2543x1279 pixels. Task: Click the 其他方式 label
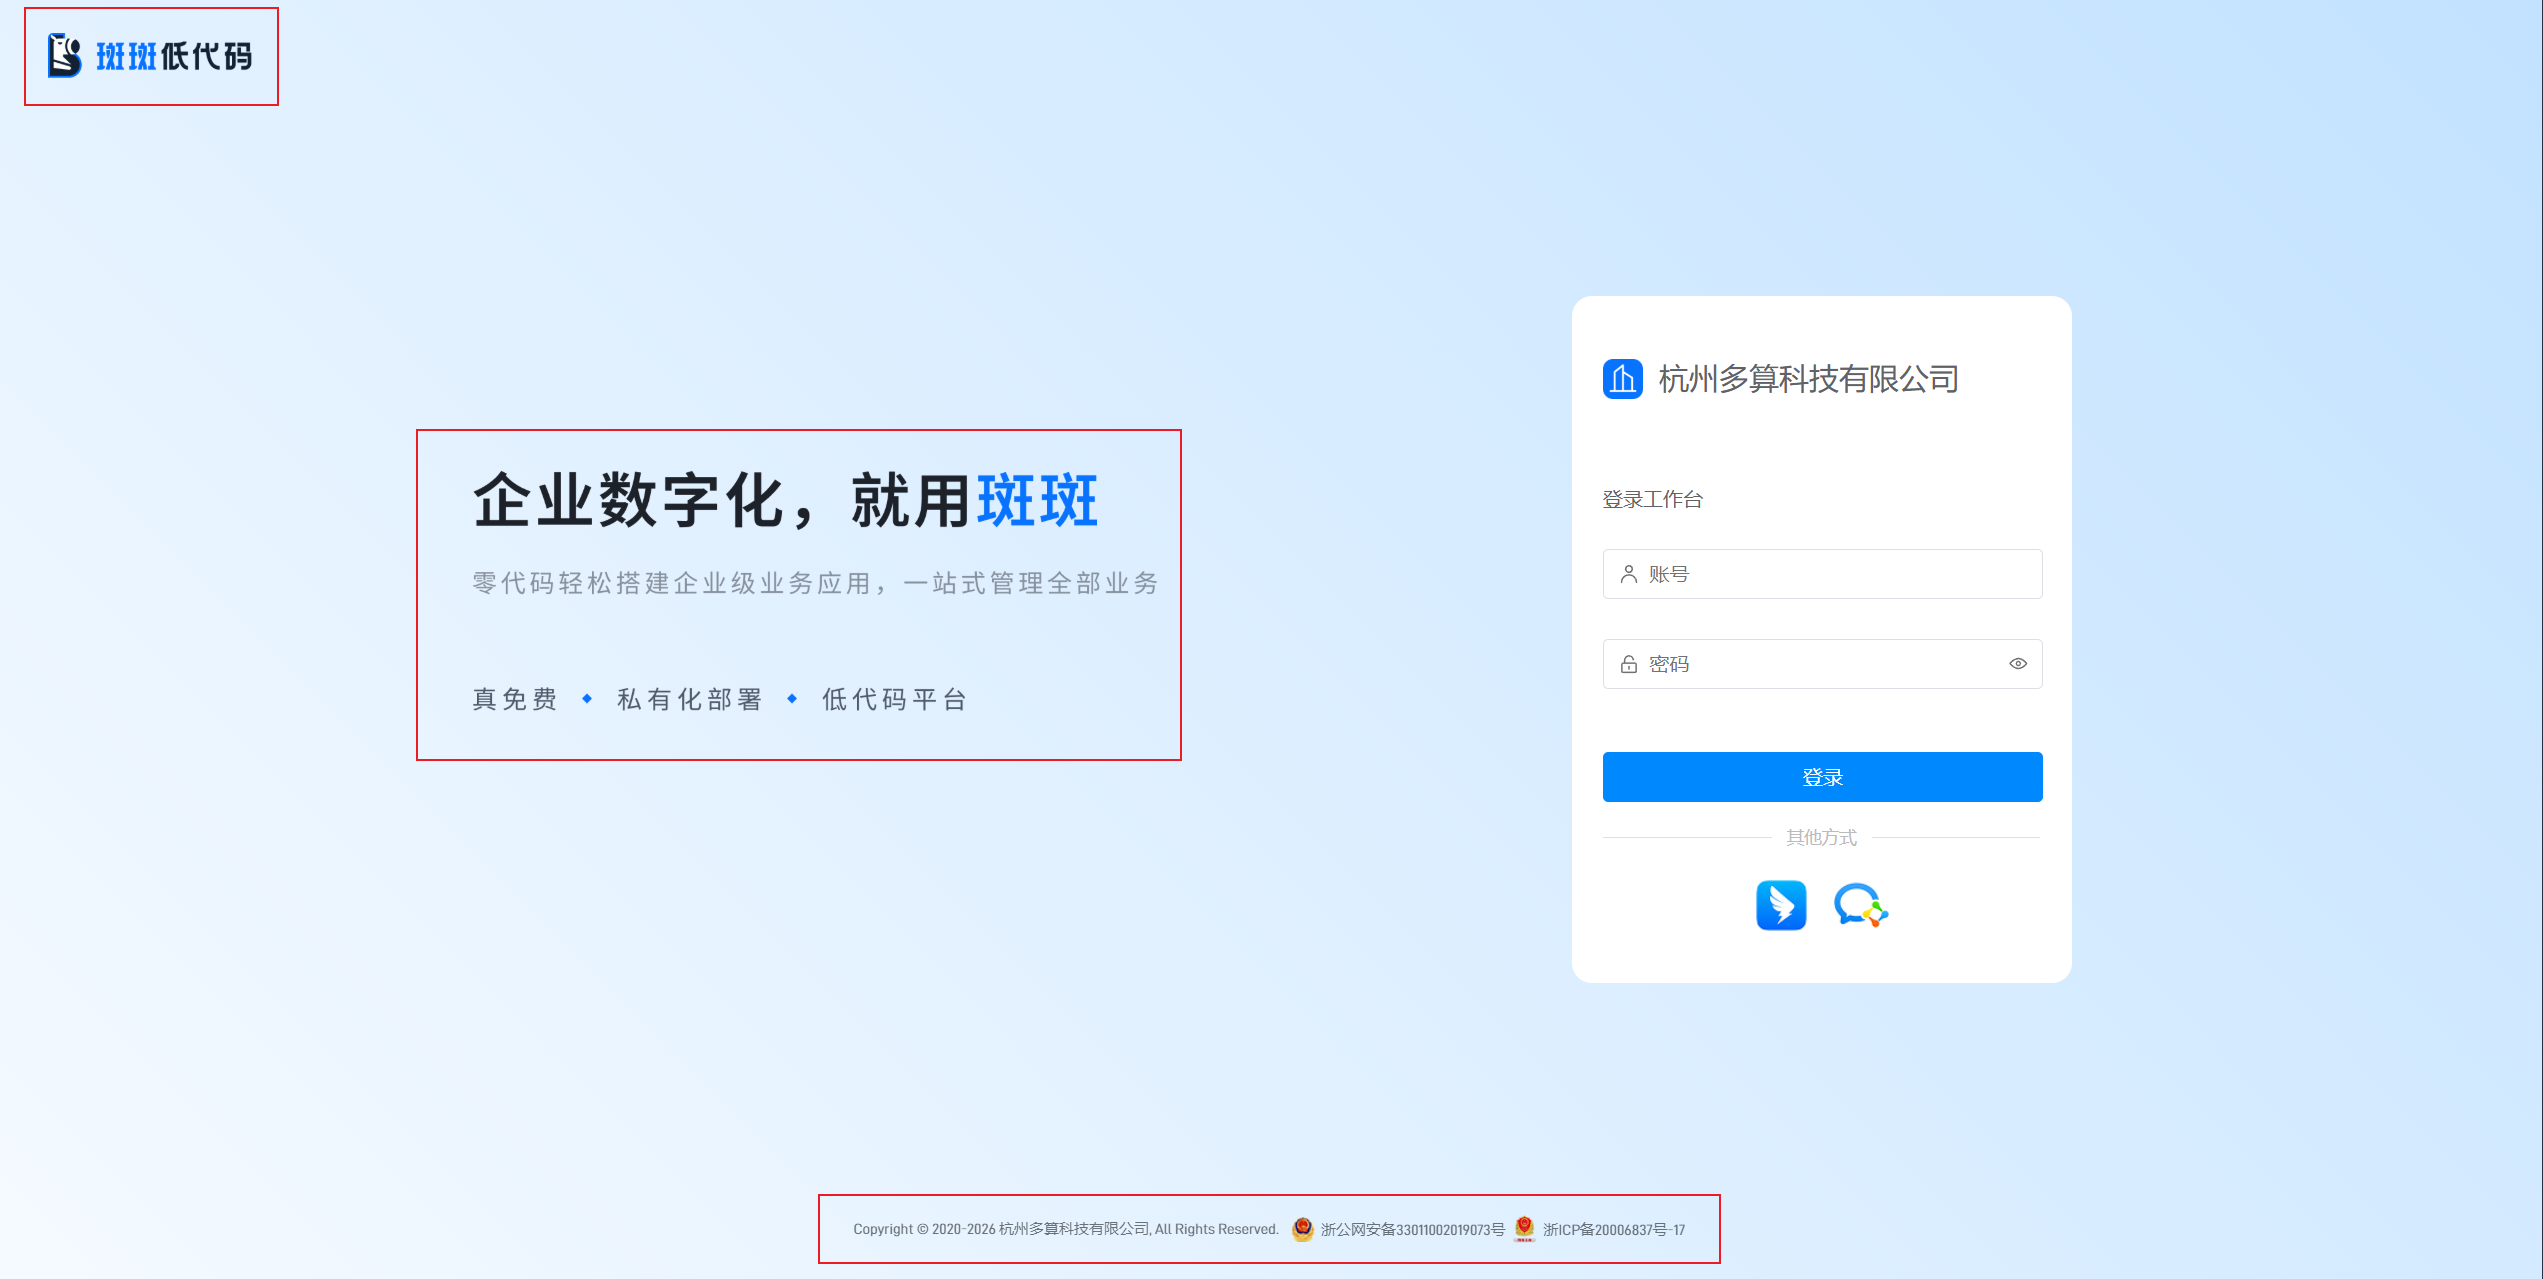pos(1821,838)
